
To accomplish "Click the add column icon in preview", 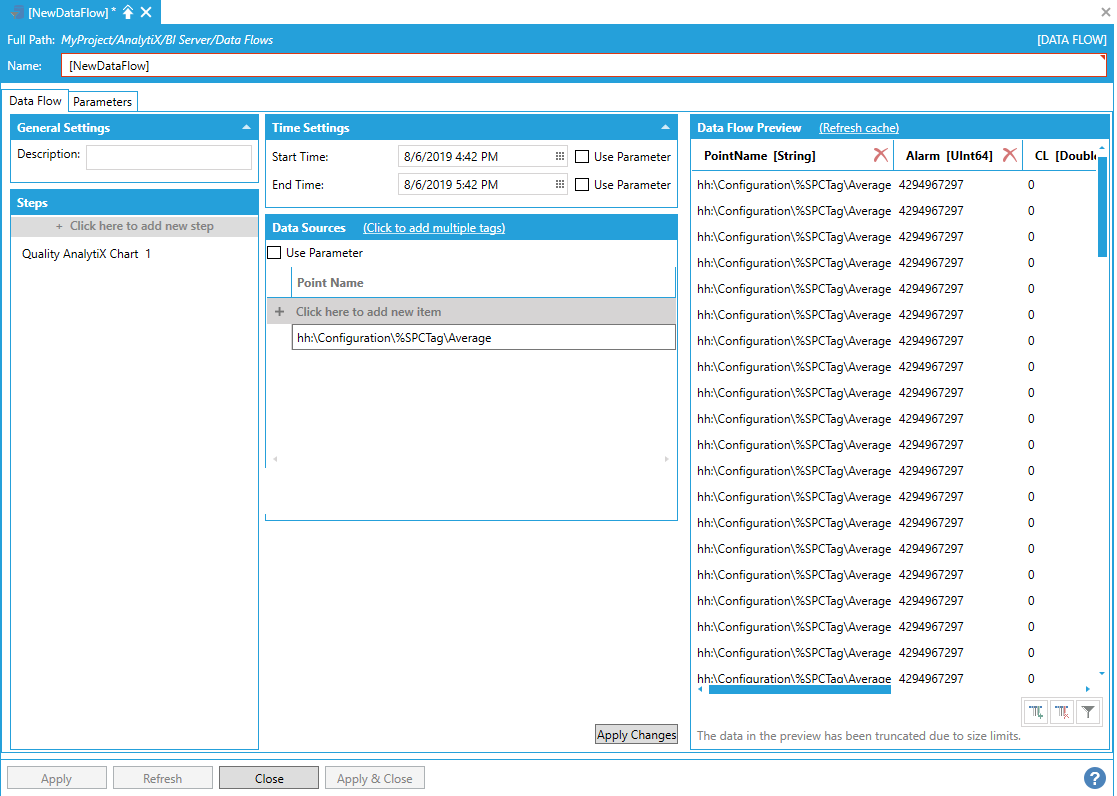I will 1036,712.
